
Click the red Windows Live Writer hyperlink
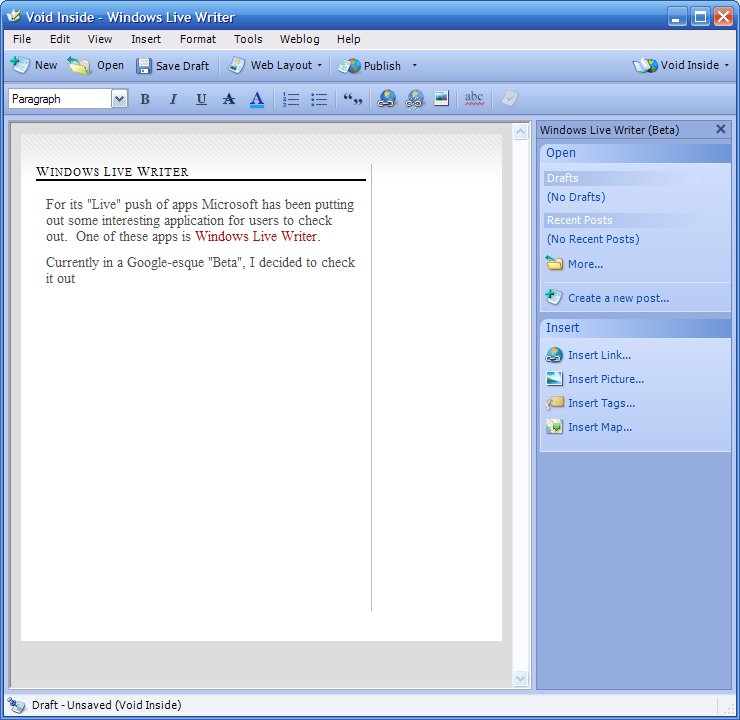pyautogui.click(x=256, y=236)
